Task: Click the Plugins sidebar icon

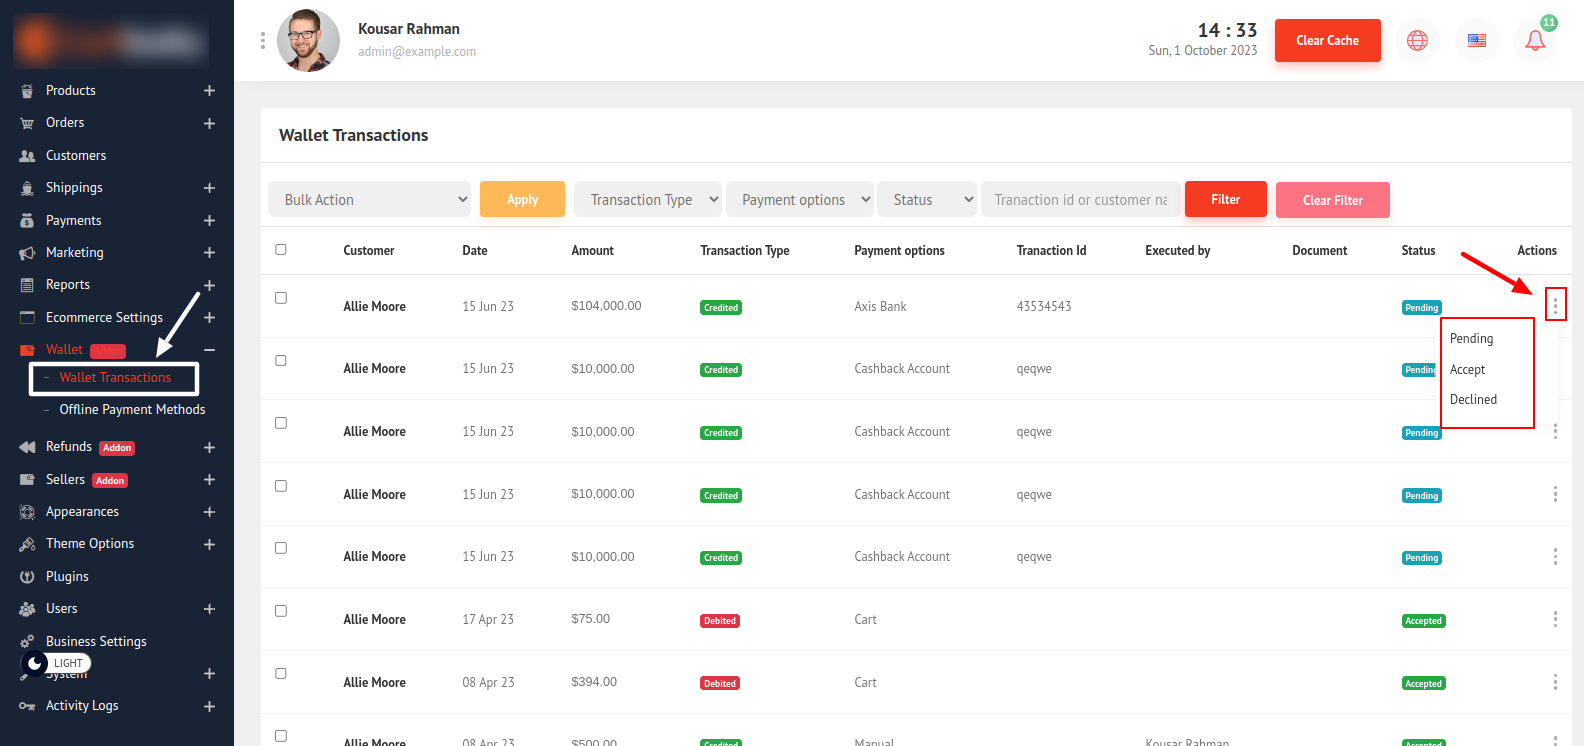Action: (27, 577)
